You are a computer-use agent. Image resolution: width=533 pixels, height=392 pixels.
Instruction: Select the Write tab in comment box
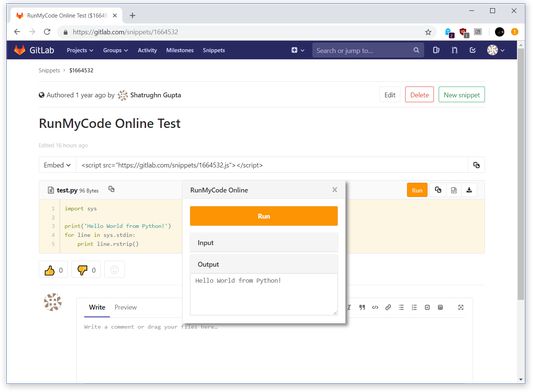click(97, 307)
